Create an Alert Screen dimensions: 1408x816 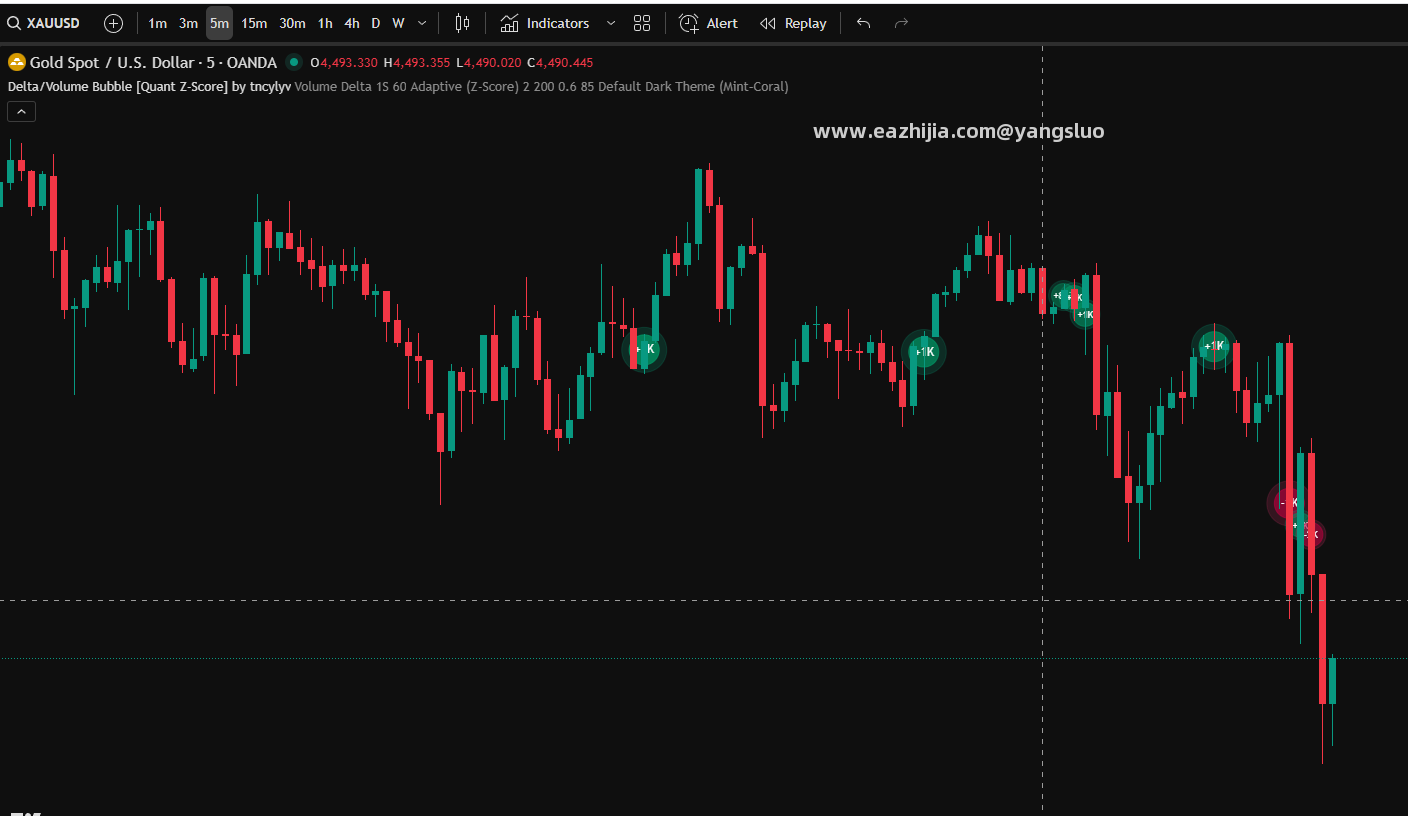tap(709, 23)
